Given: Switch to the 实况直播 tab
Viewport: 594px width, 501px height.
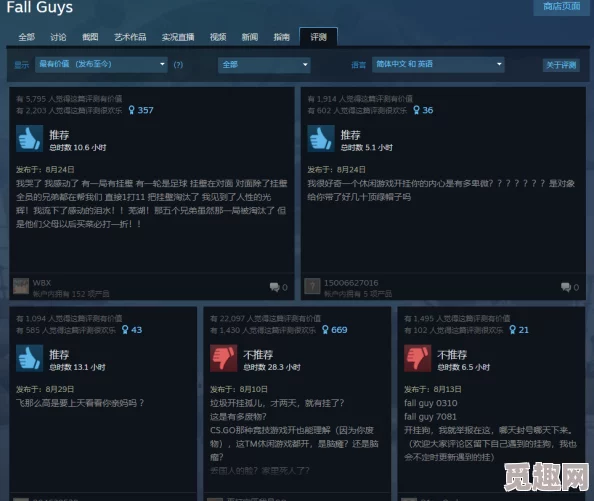Looking at the screenshot, I should coord(178,37).
